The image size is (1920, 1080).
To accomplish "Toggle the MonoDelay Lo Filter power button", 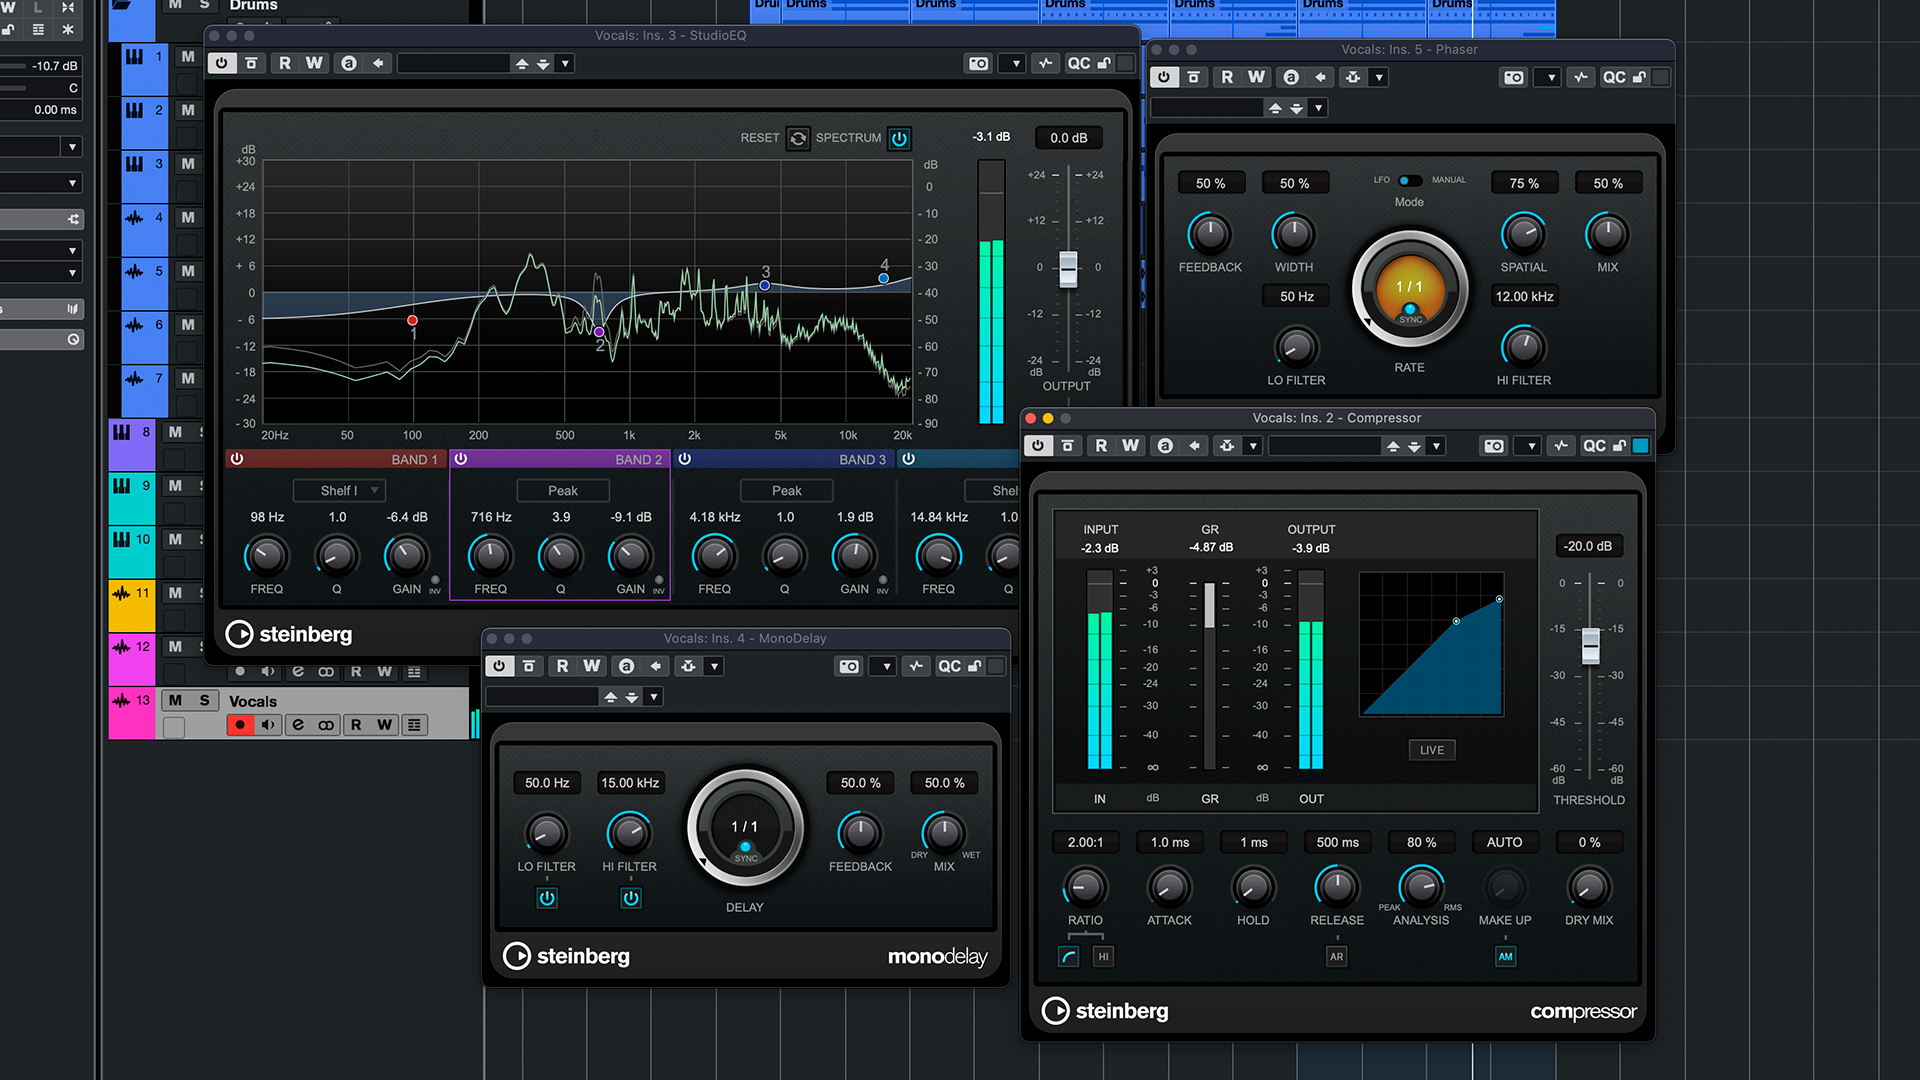I will click(547, 898).
